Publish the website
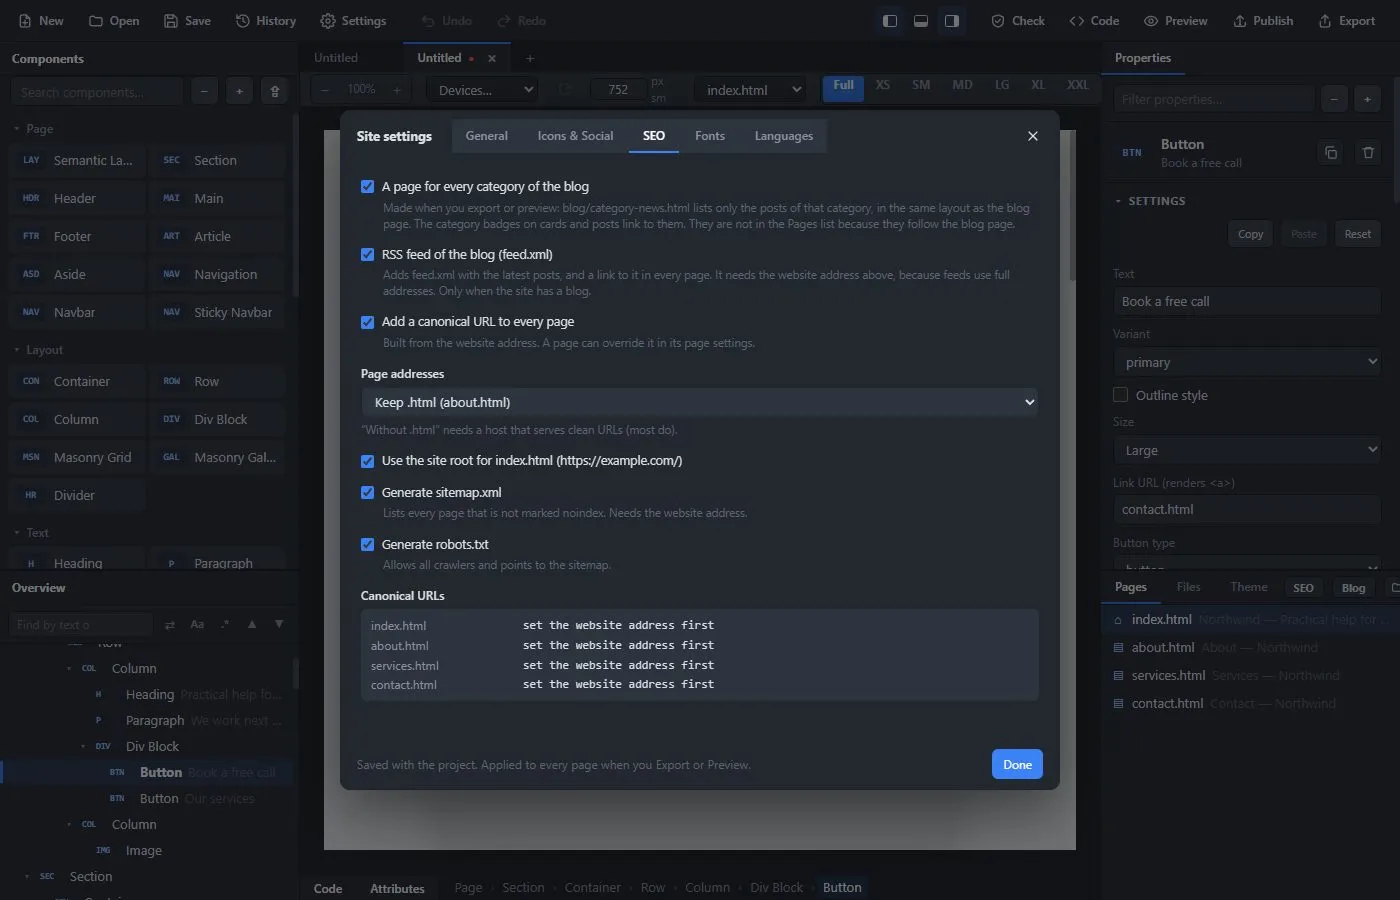The width and height of the screenshot is (1400, 900). [1263, 21]
